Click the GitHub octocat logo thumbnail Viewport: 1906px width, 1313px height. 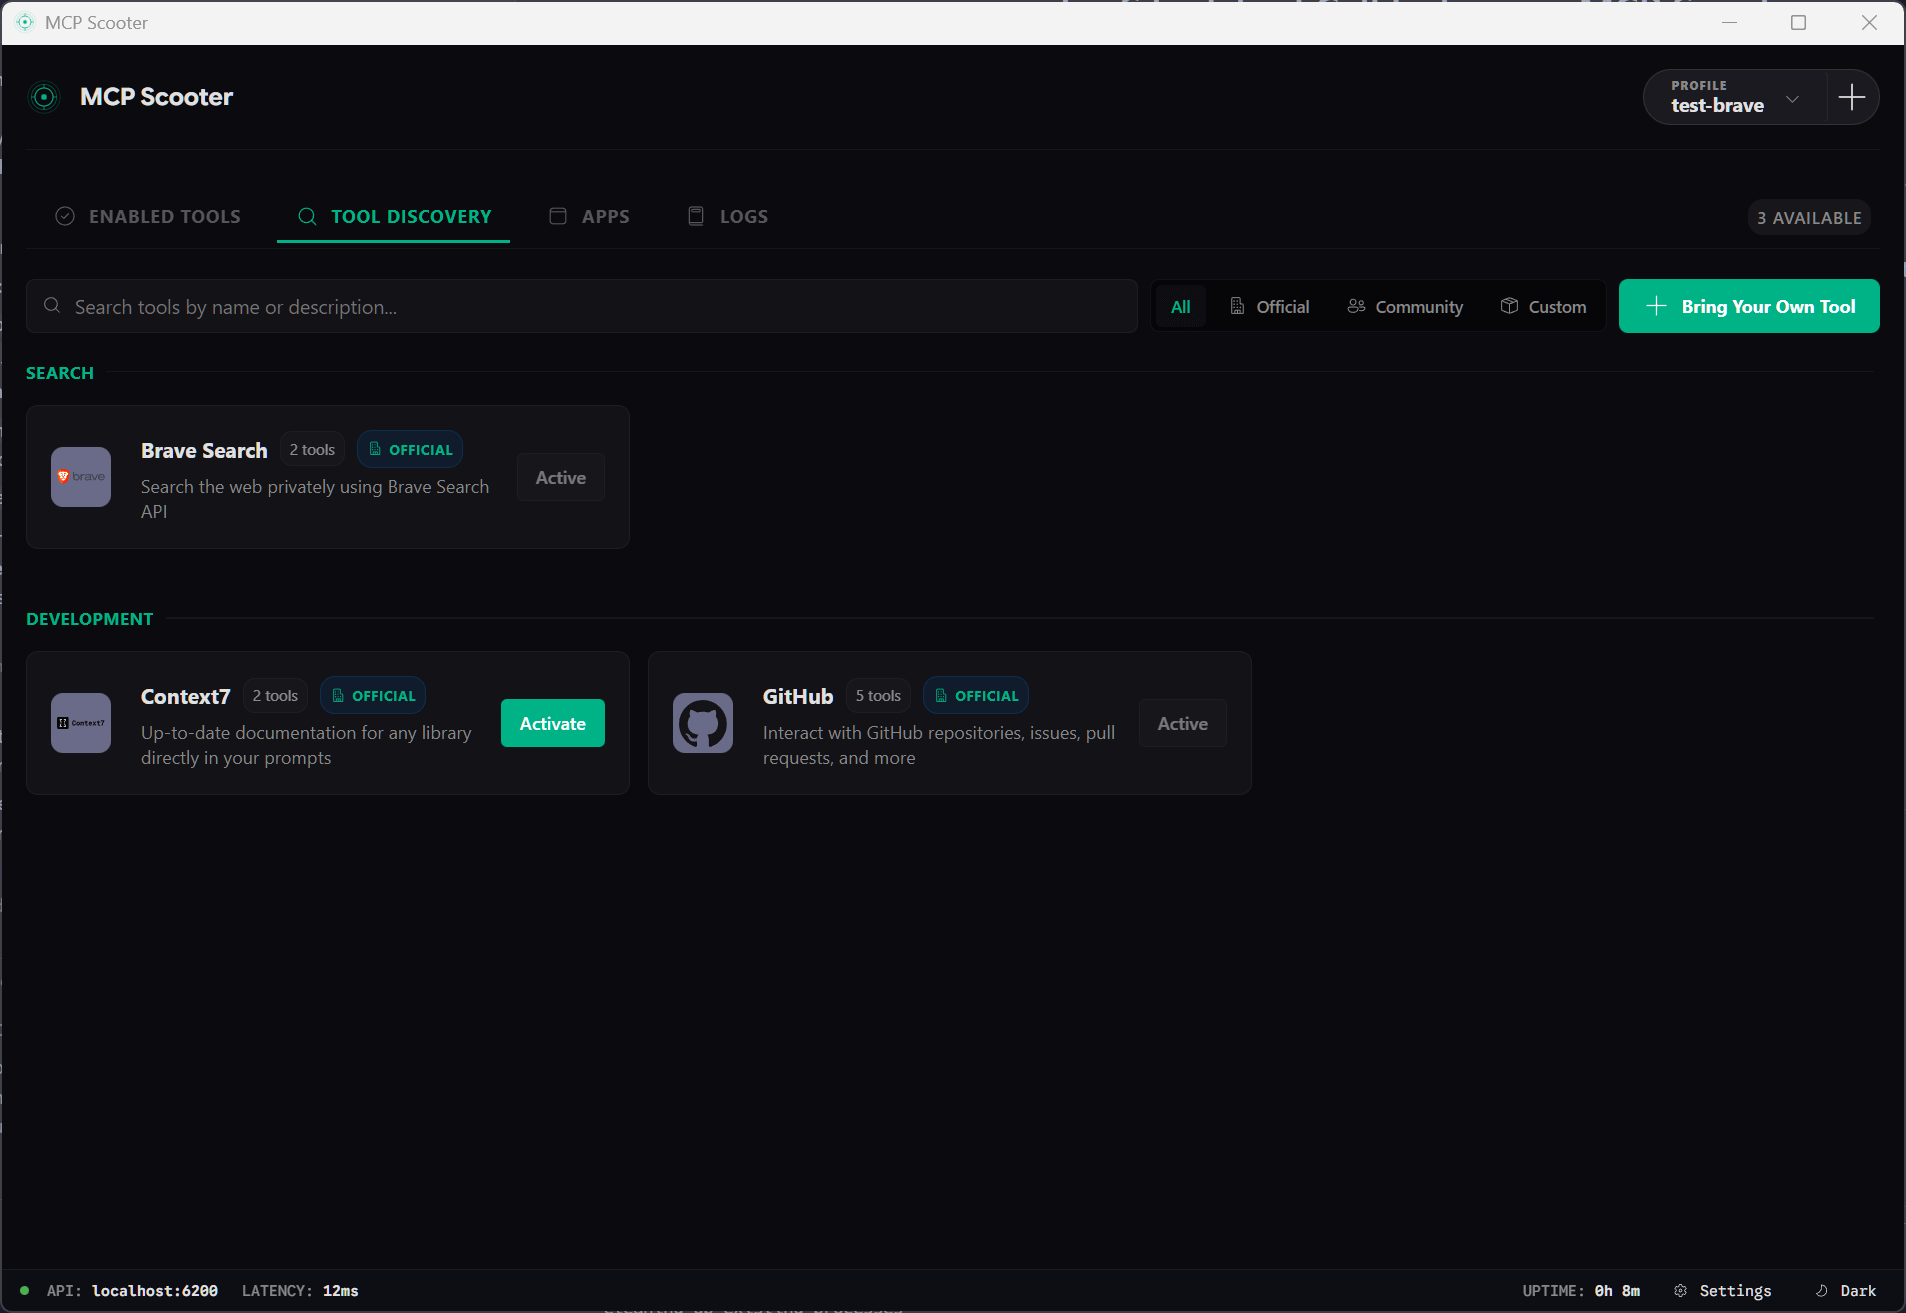pyautogui.click(x=703, y=723)
